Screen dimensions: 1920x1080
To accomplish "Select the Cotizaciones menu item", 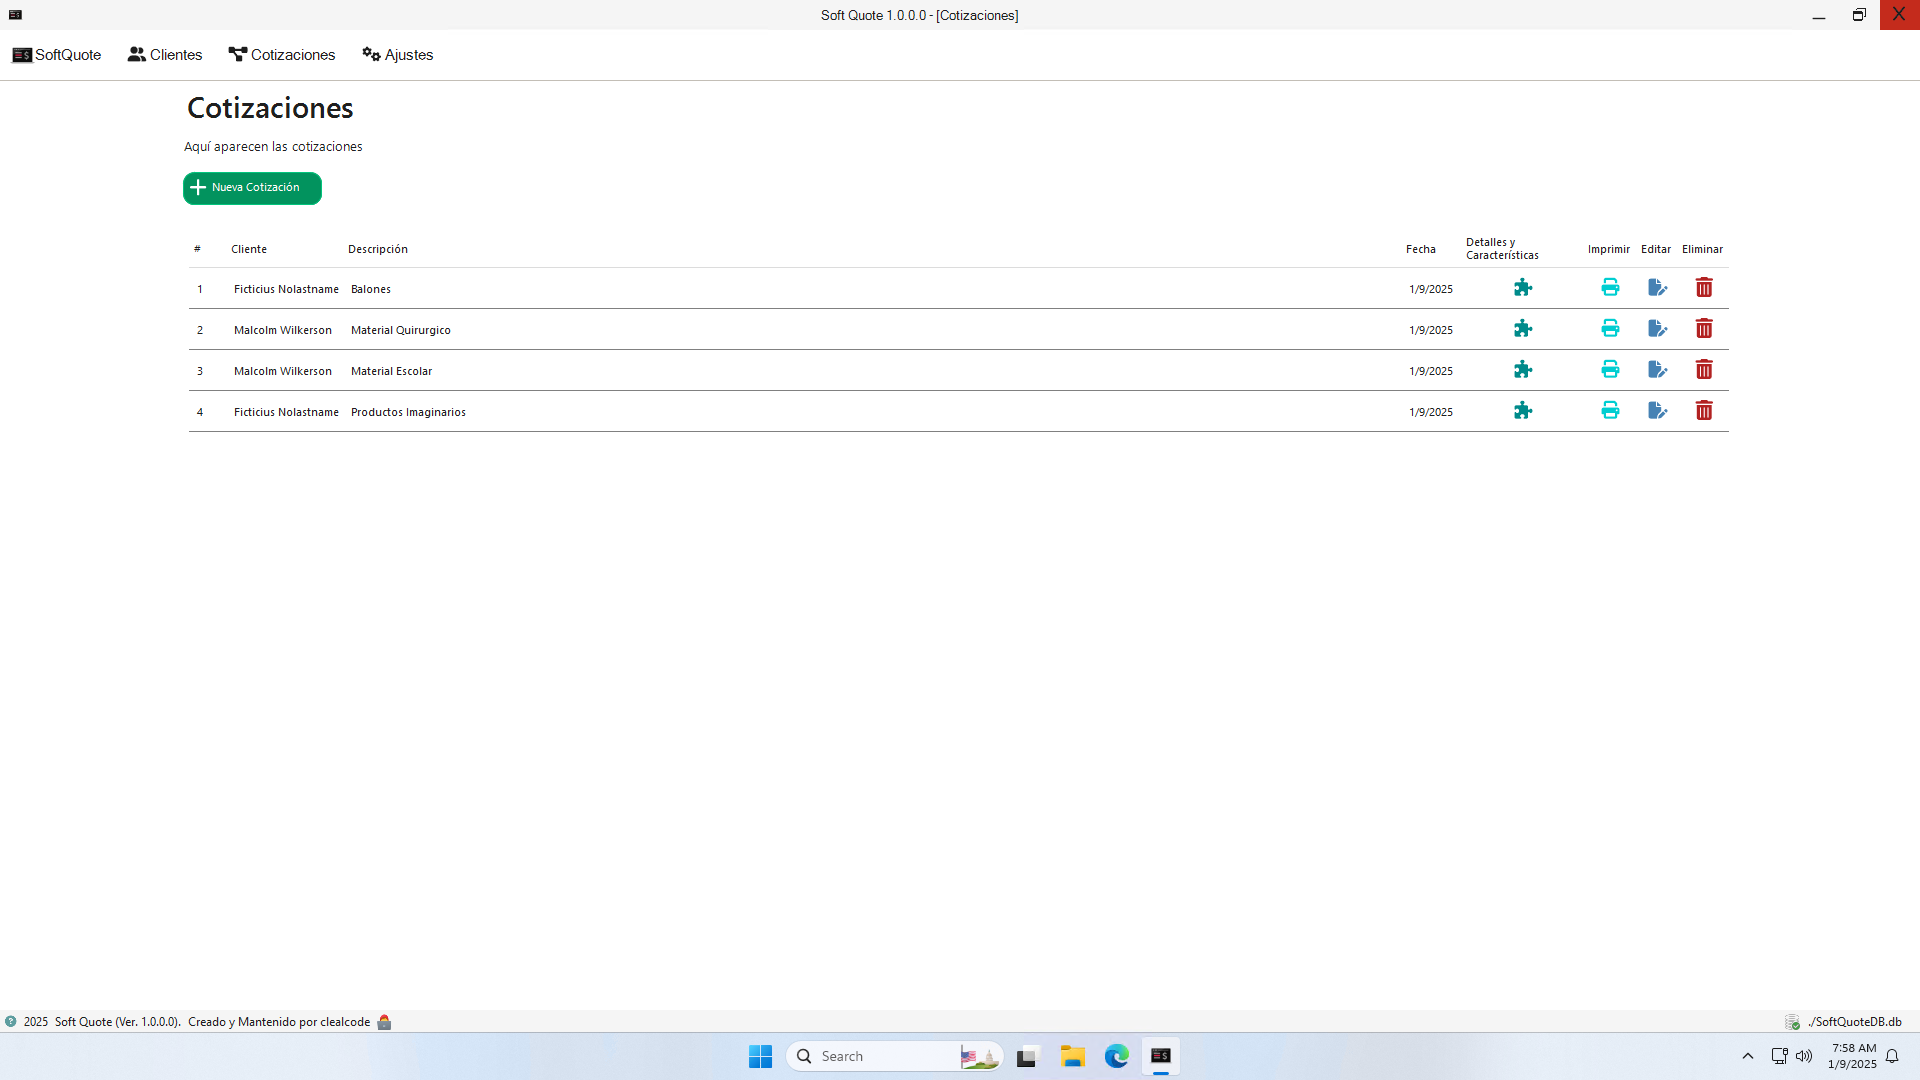I will (x=282, y=55).
